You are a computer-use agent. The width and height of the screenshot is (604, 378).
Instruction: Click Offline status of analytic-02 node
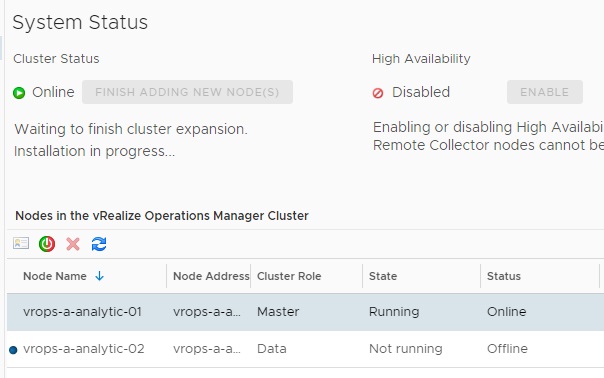point(507,349)
